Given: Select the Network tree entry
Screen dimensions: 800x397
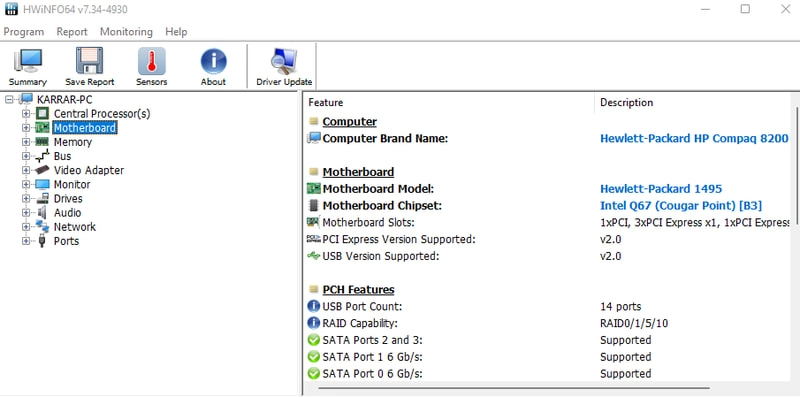Looking at the screenshot, I should point(74,227).
